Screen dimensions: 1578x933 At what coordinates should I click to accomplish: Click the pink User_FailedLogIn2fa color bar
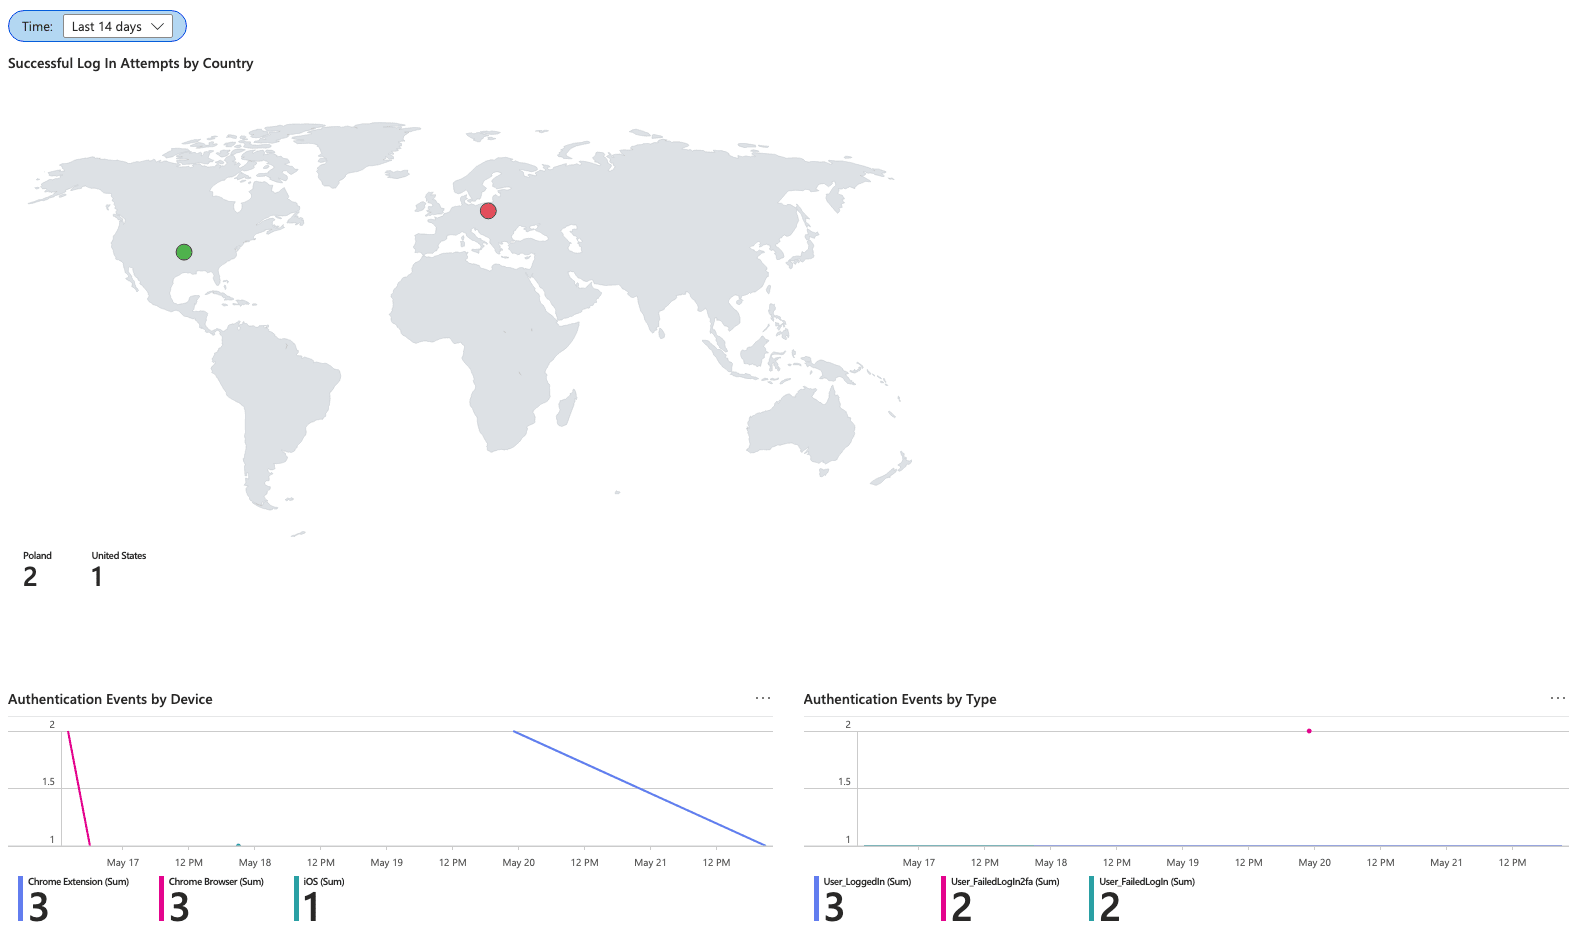tap(943, 899)
